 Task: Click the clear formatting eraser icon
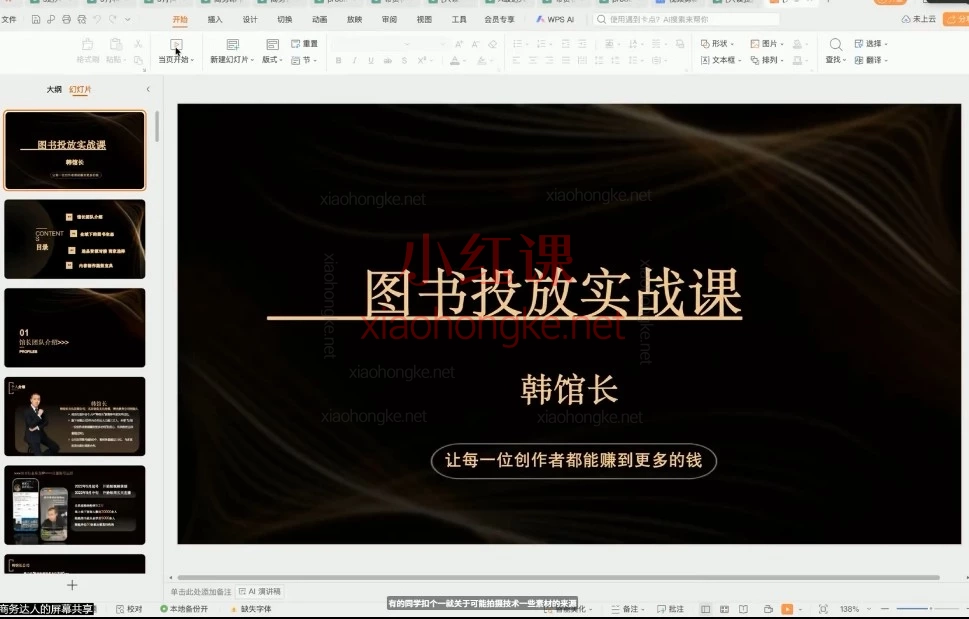click(x=493, y=44)
